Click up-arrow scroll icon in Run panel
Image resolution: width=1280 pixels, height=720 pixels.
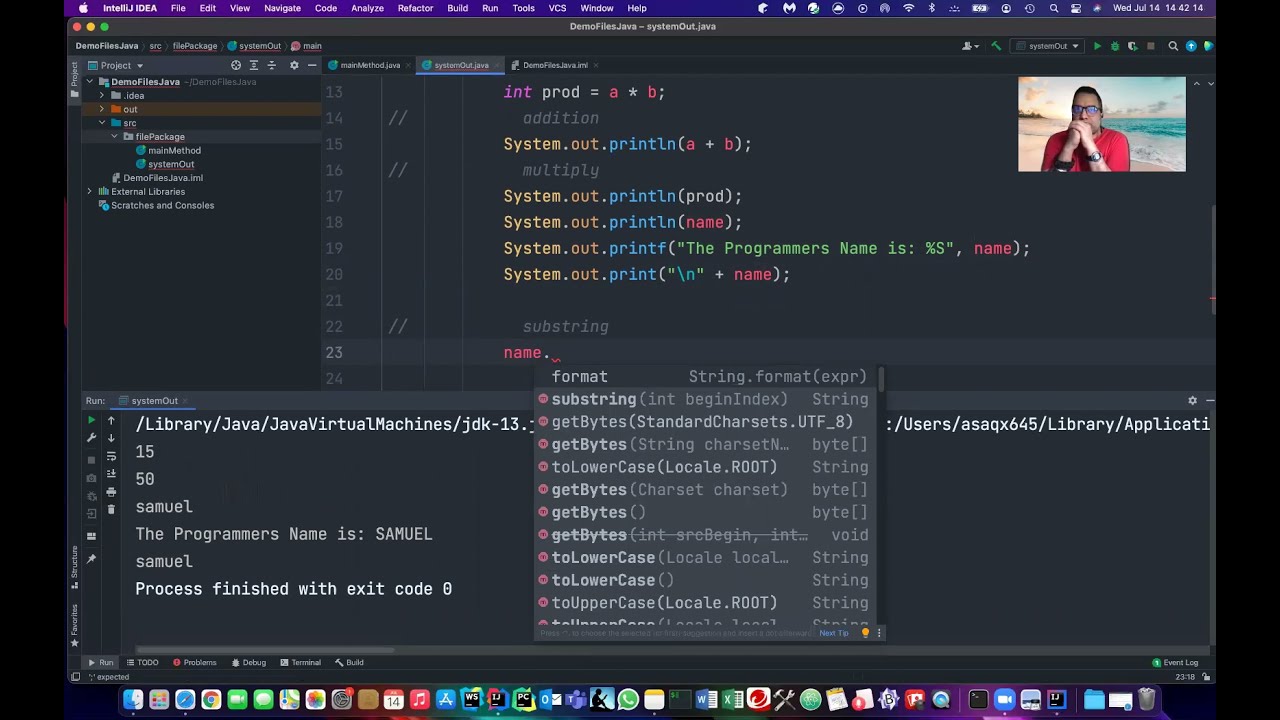111,421
